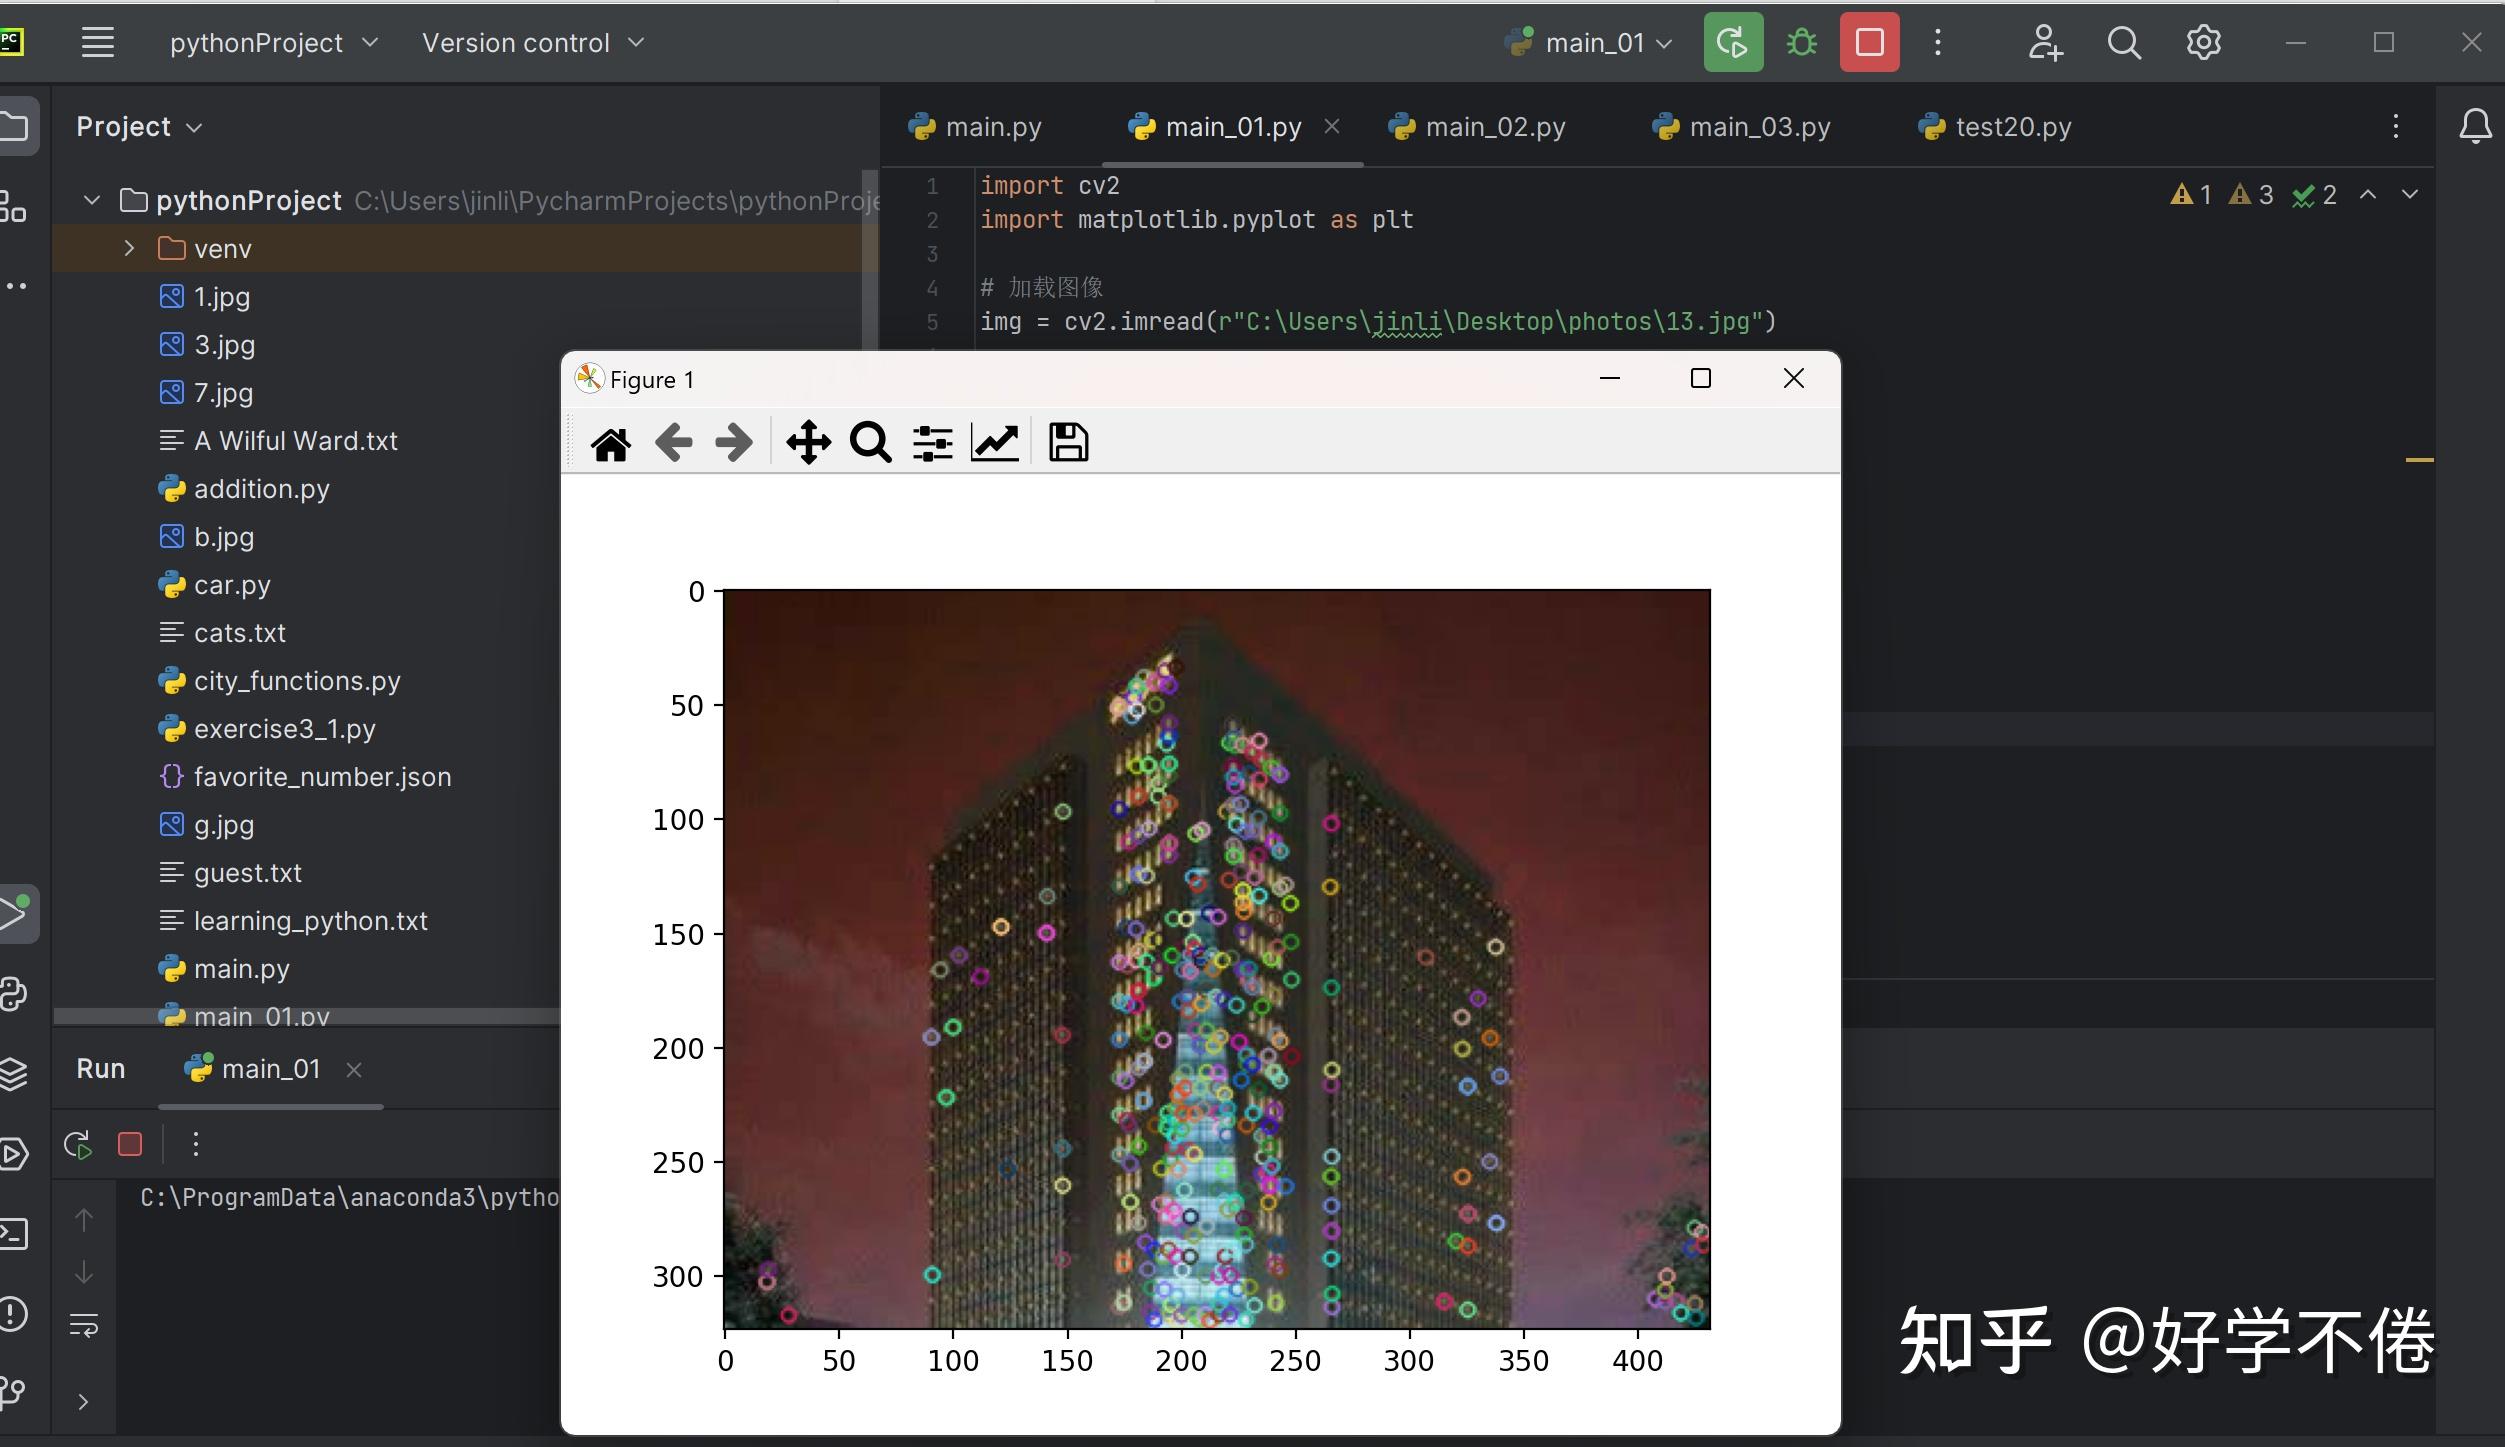Open the main menu hamburger icon
2505x1447 pixels.
pos(97,42)
